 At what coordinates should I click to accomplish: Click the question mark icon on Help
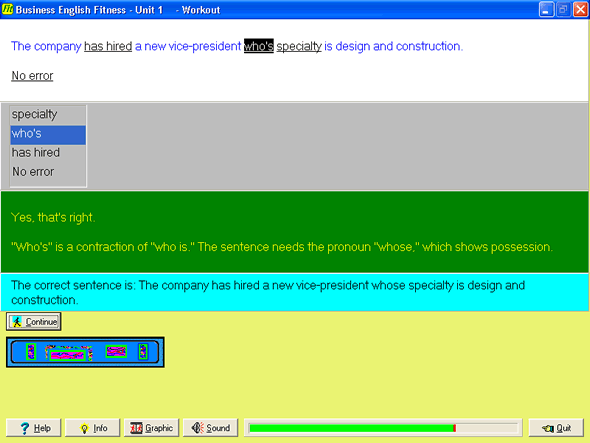[x=25, y=428]
